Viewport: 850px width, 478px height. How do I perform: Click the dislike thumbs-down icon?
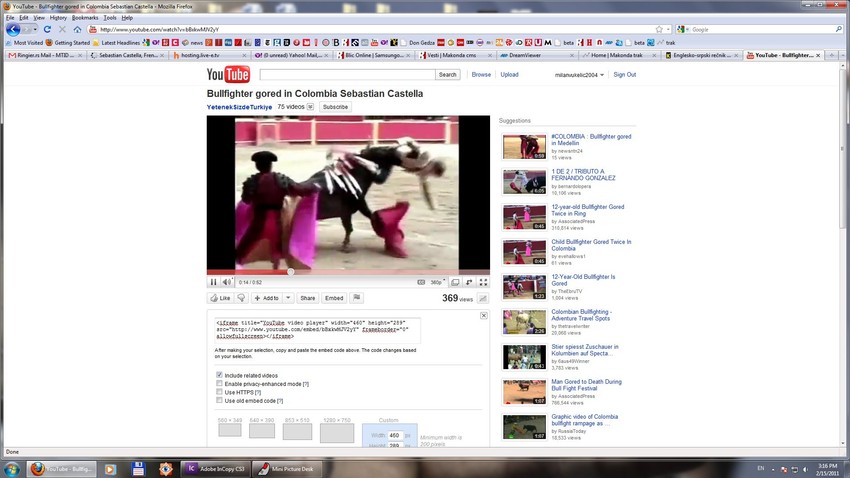point(242,298)
